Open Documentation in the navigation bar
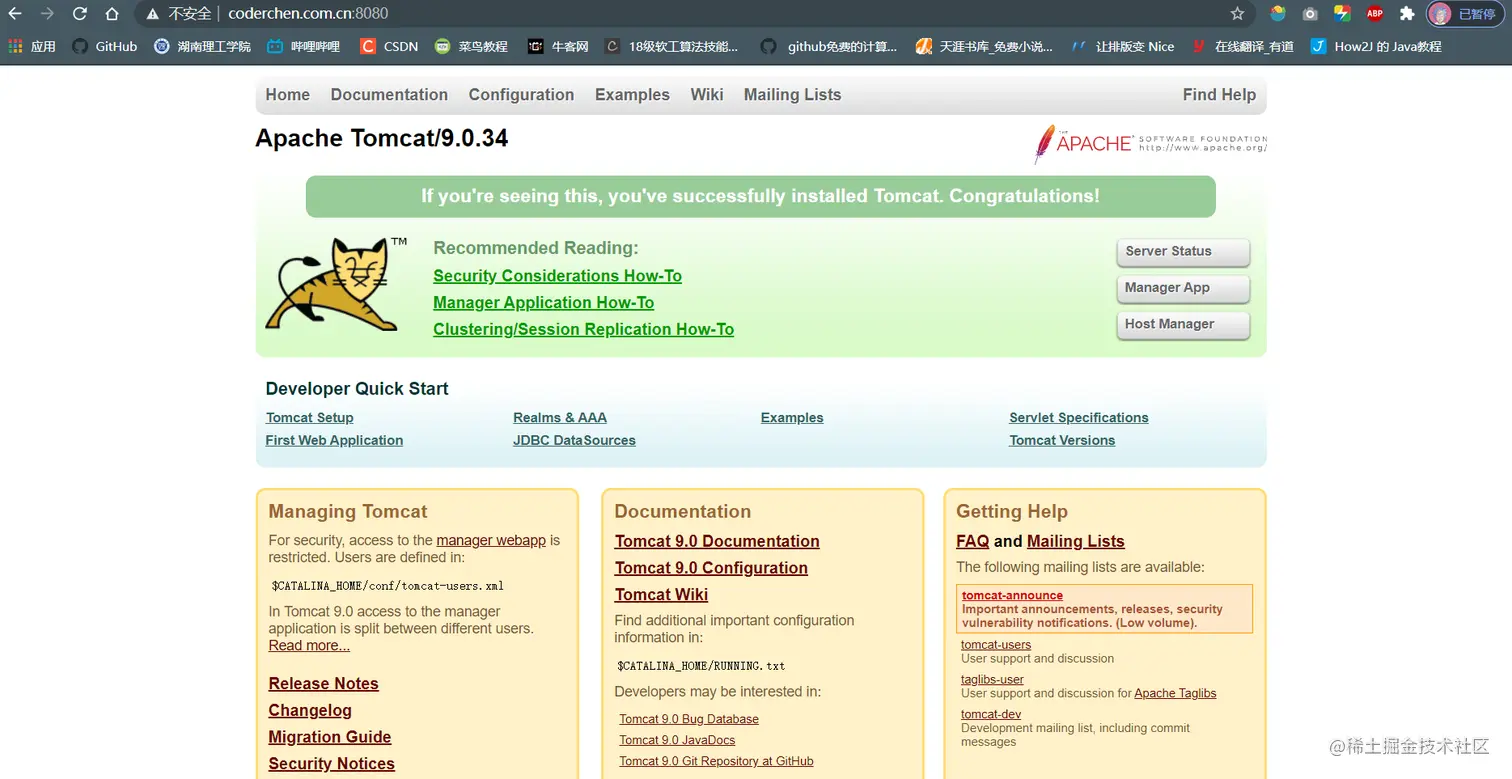The height and width of the screenshot is (779, 1512). coord(389,95)
